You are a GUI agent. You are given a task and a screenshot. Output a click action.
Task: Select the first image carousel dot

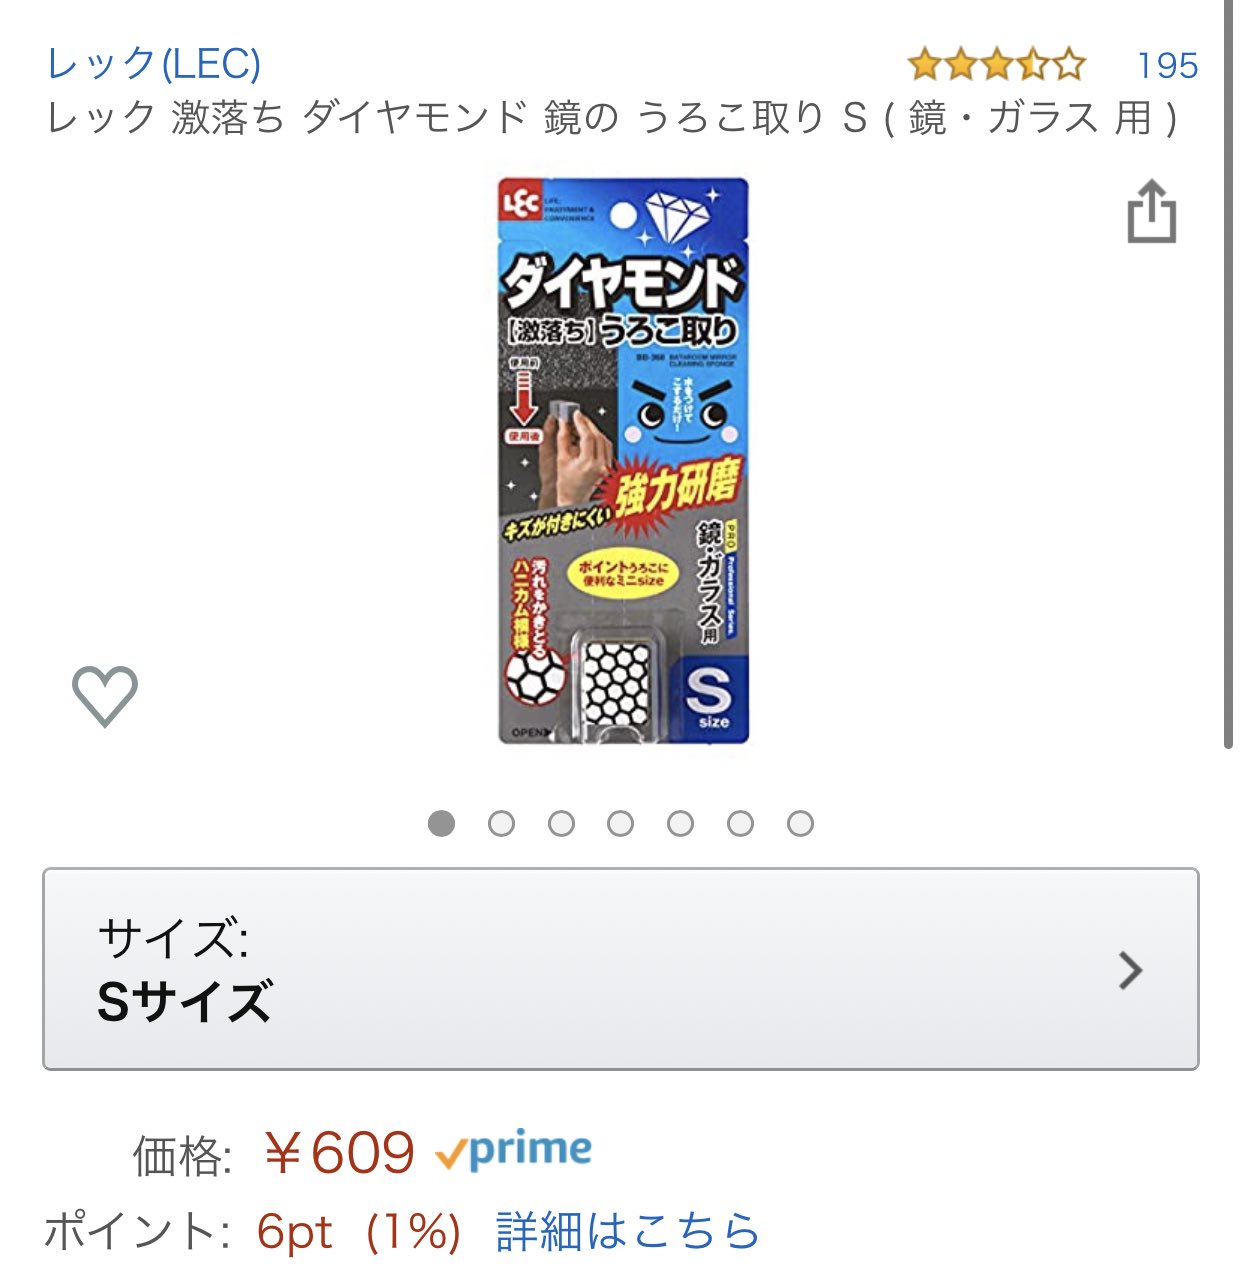pyautogui.click(x=441, y=823)
